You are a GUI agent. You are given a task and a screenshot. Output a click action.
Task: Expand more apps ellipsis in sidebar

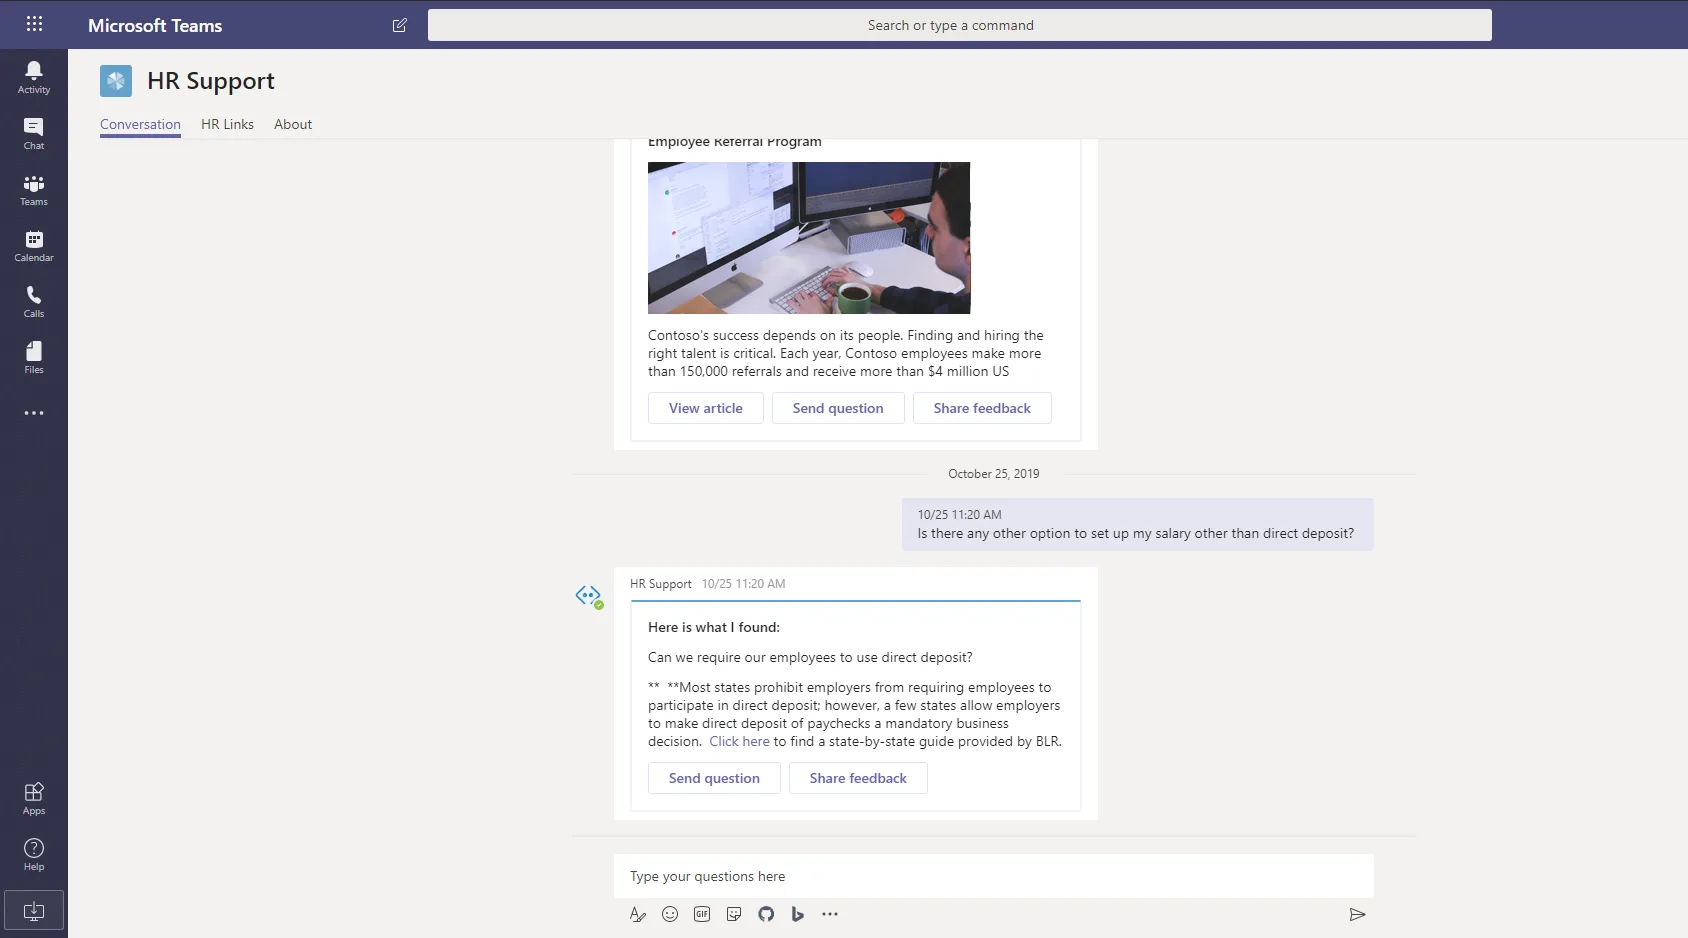point(34,413)
